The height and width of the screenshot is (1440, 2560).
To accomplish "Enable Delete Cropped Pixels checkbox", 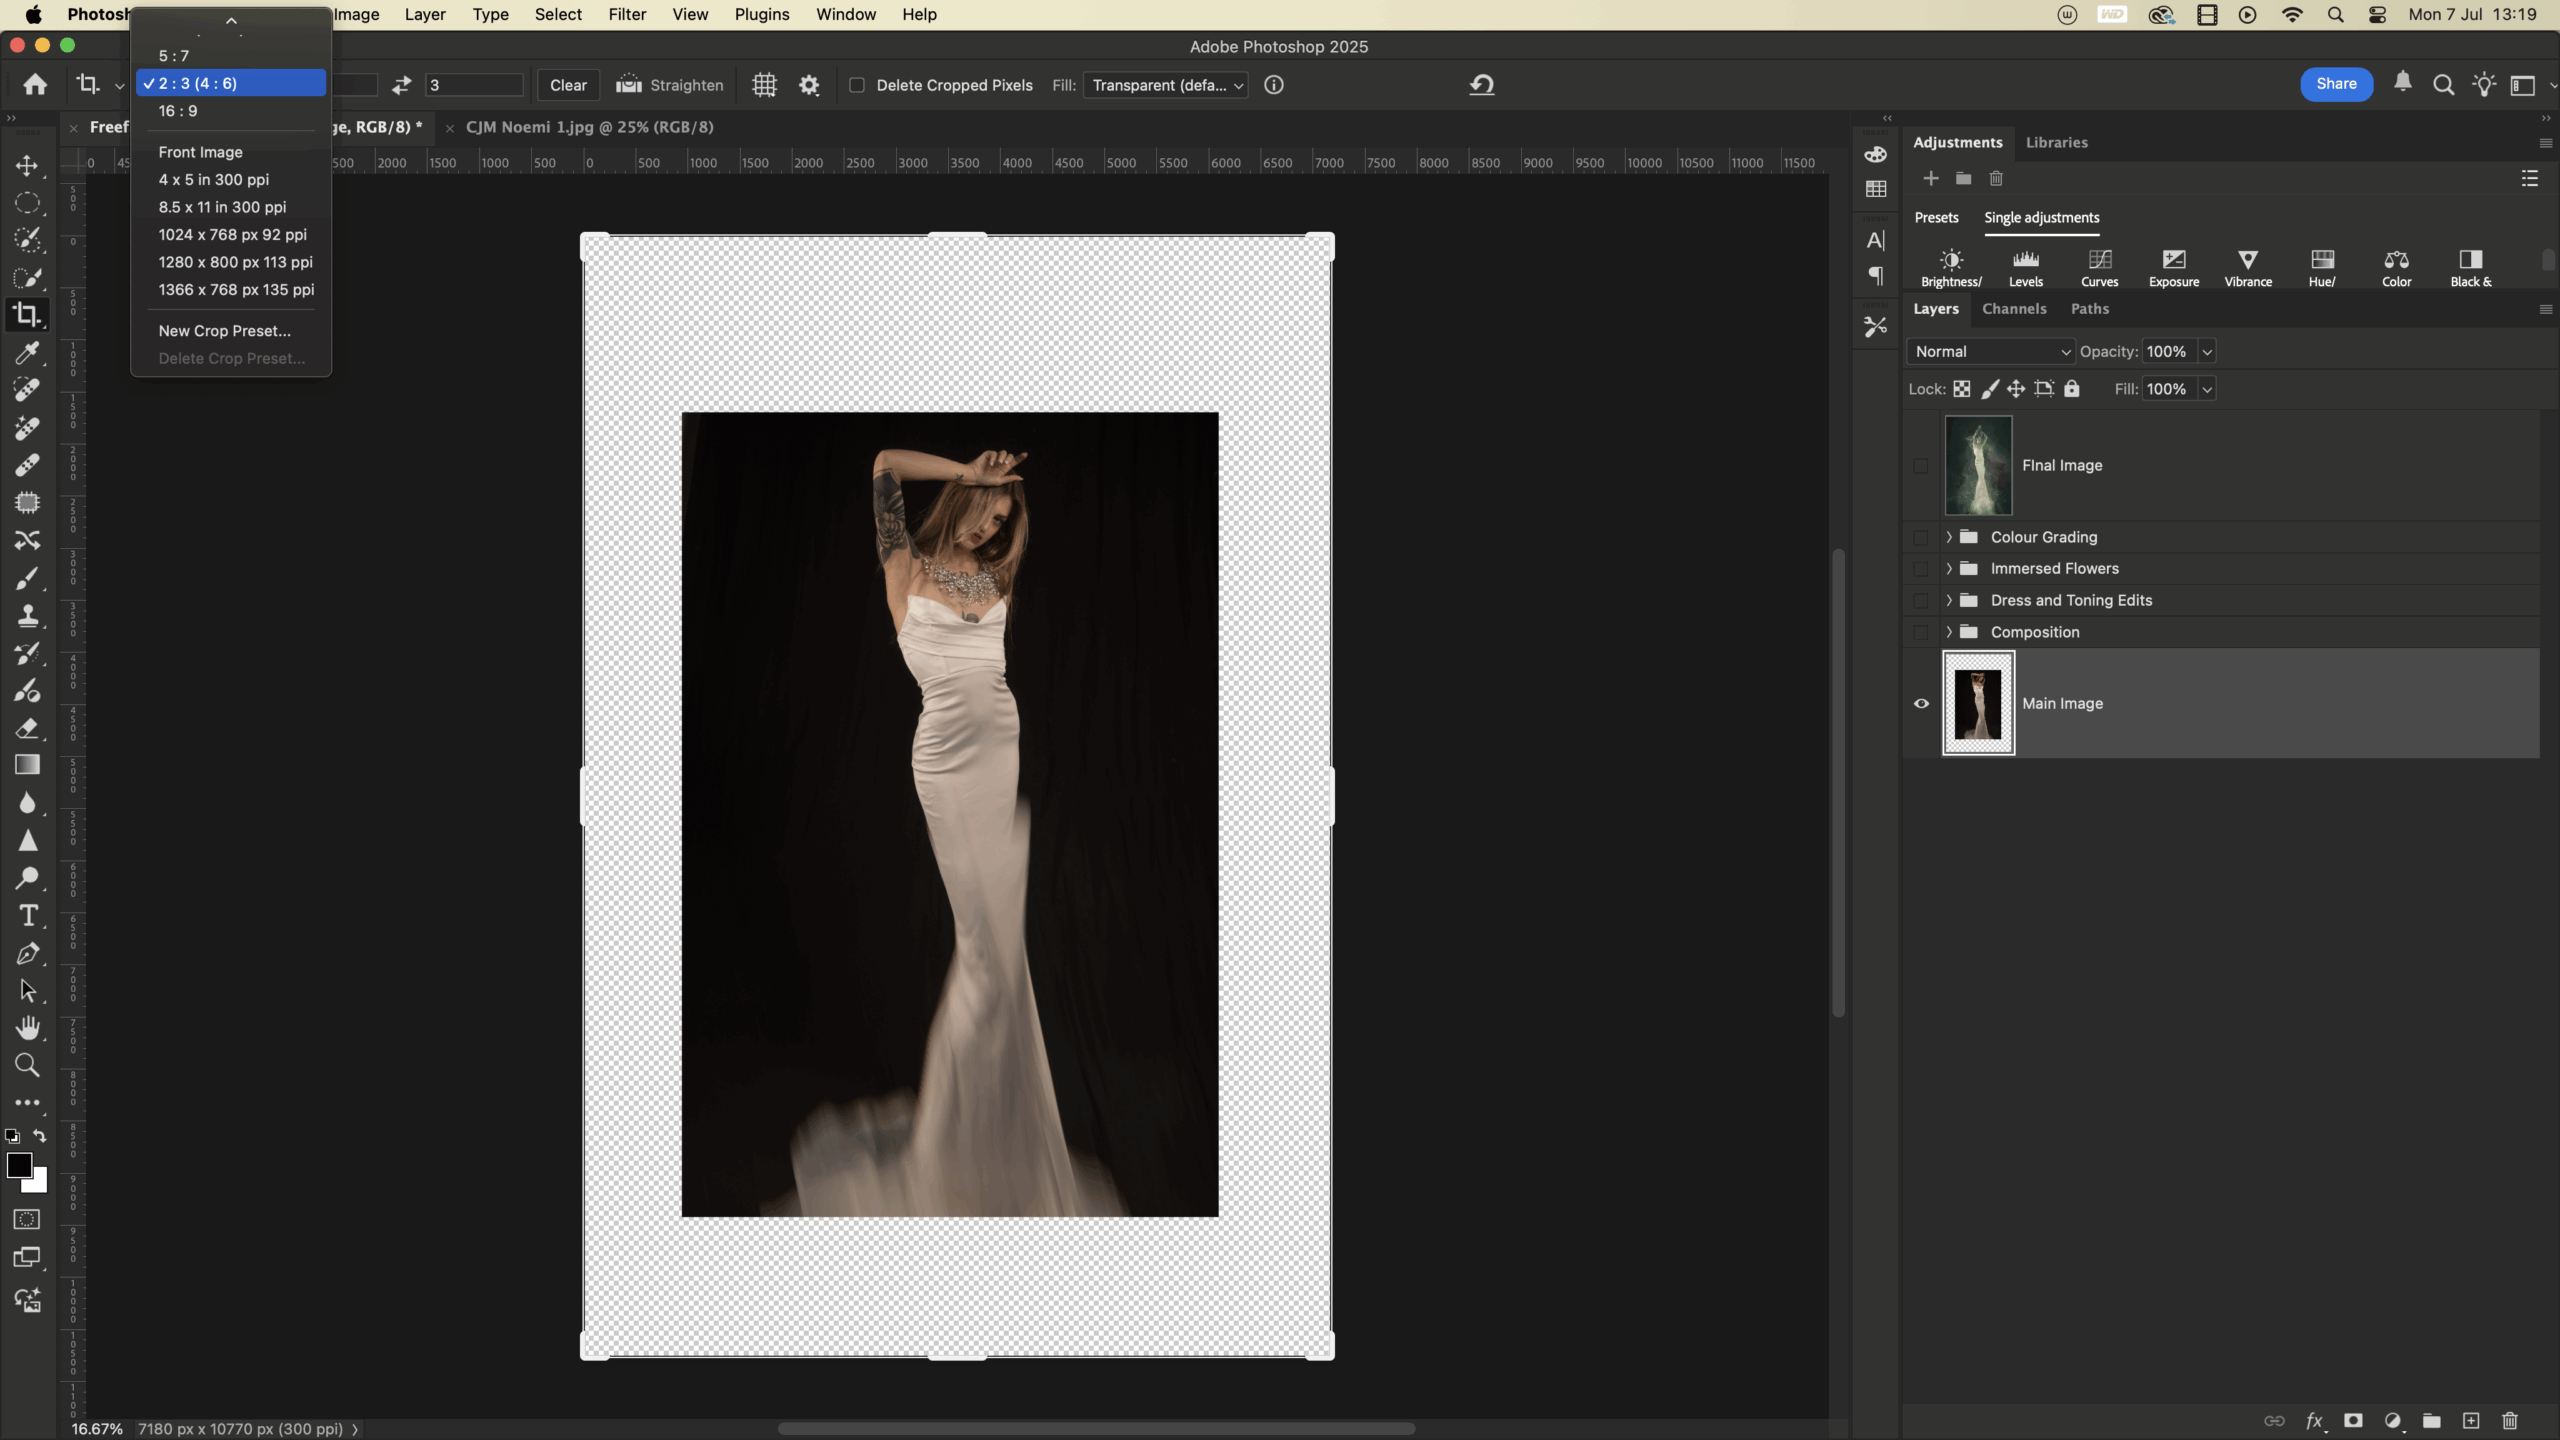I will (857, 85).
